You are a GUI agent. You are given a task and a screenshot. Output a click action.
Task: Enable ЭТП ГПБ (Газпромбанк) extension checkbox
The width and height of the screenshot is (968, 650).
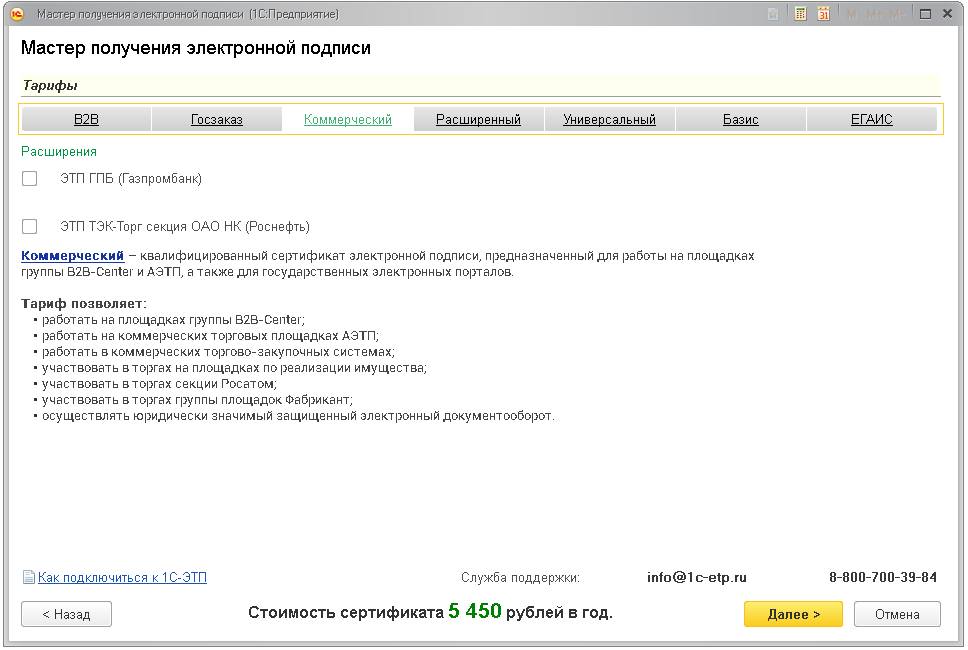click(30, 178)
